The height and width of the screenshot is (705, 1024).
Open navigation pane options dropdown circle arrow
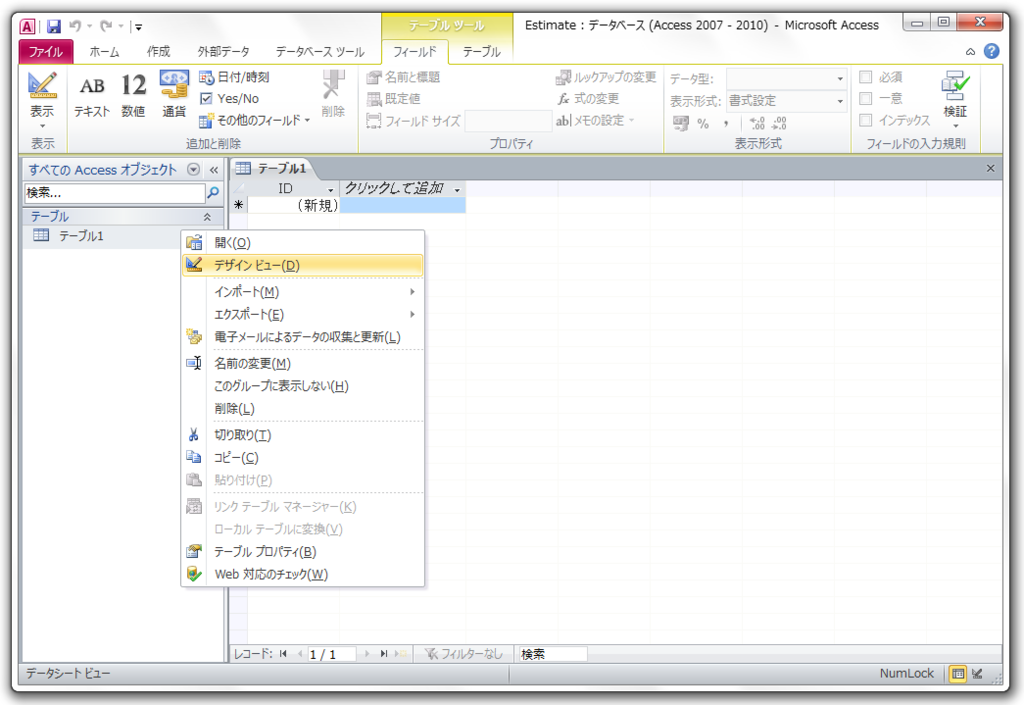(193, 169)
